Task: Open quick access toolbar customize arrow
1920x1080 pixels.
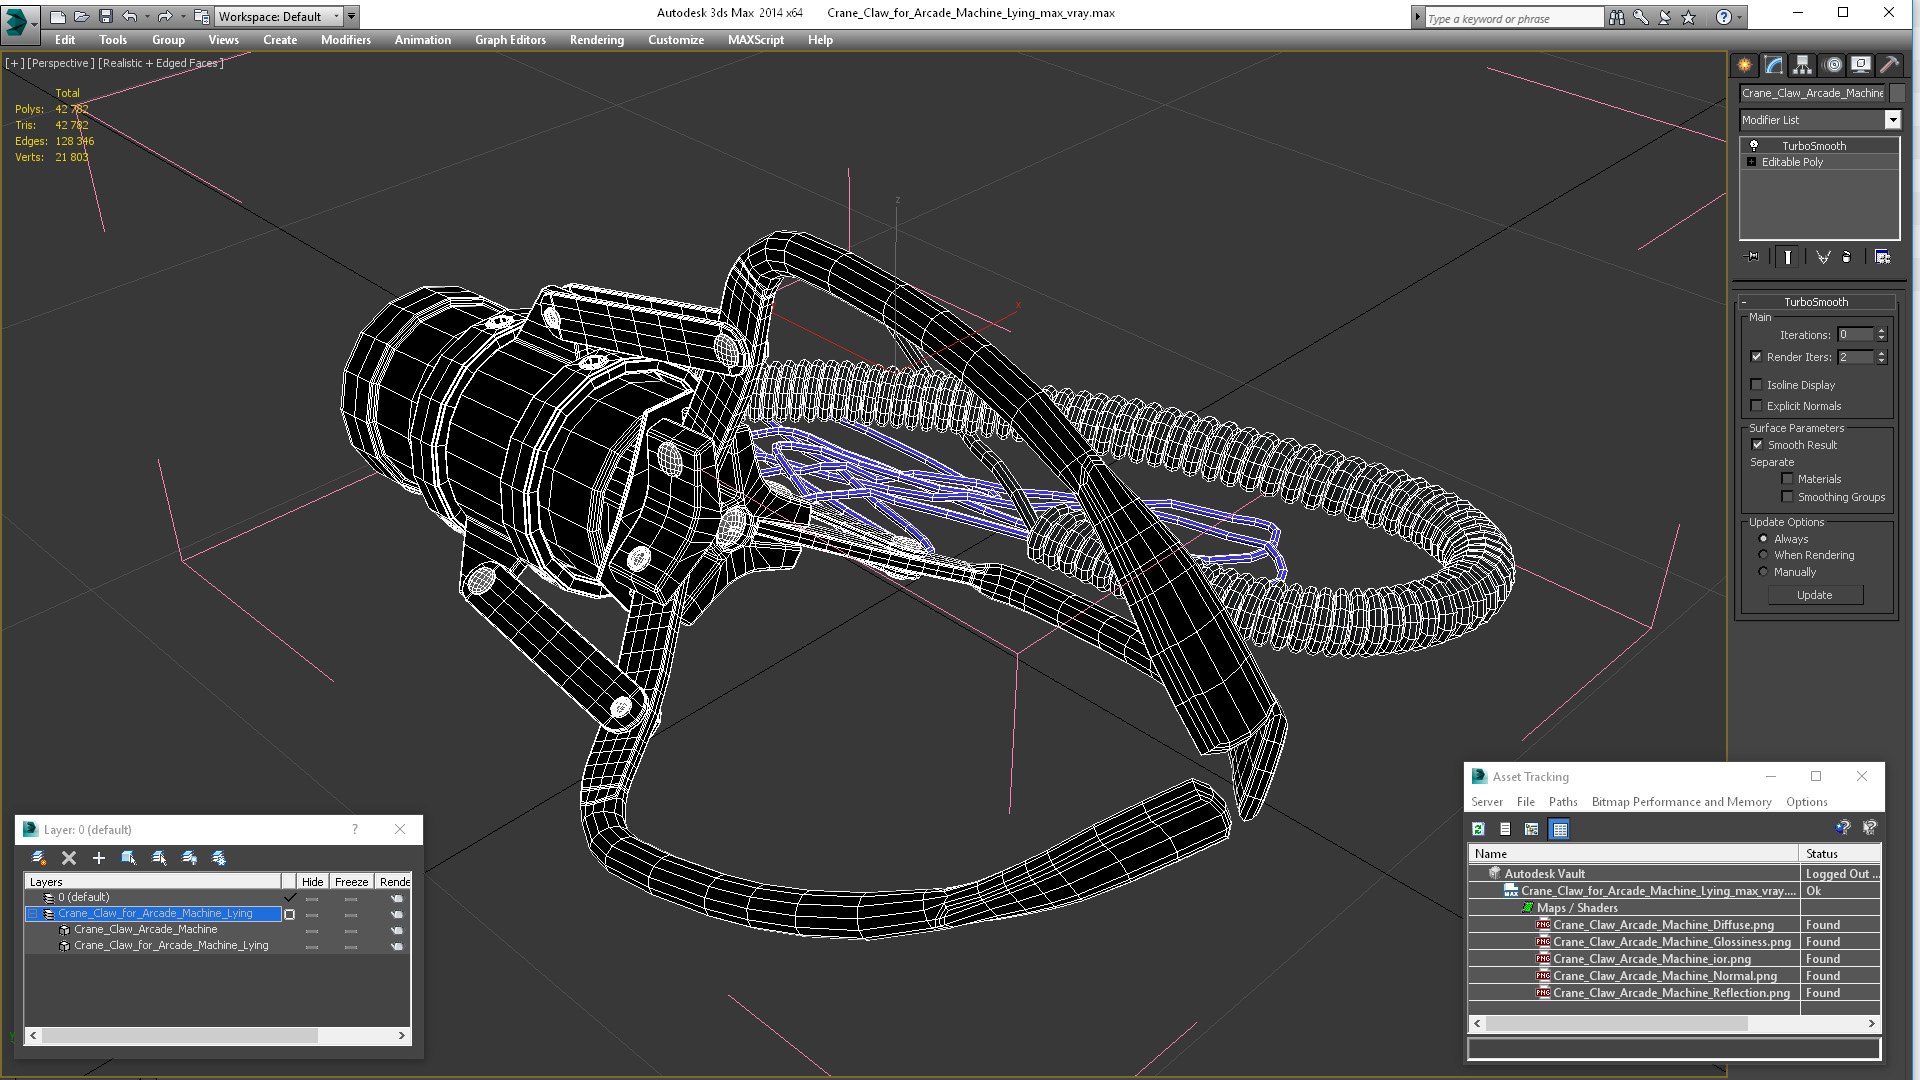Action: click(351, 16)
